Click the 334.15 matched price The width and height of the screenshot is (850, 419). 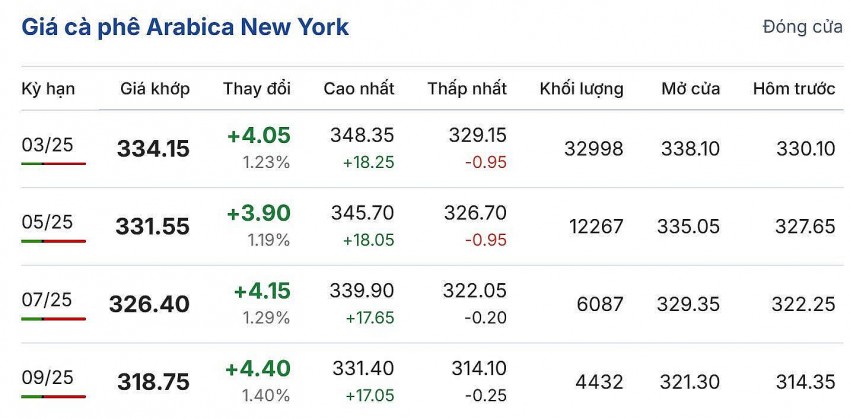[153, 149]
